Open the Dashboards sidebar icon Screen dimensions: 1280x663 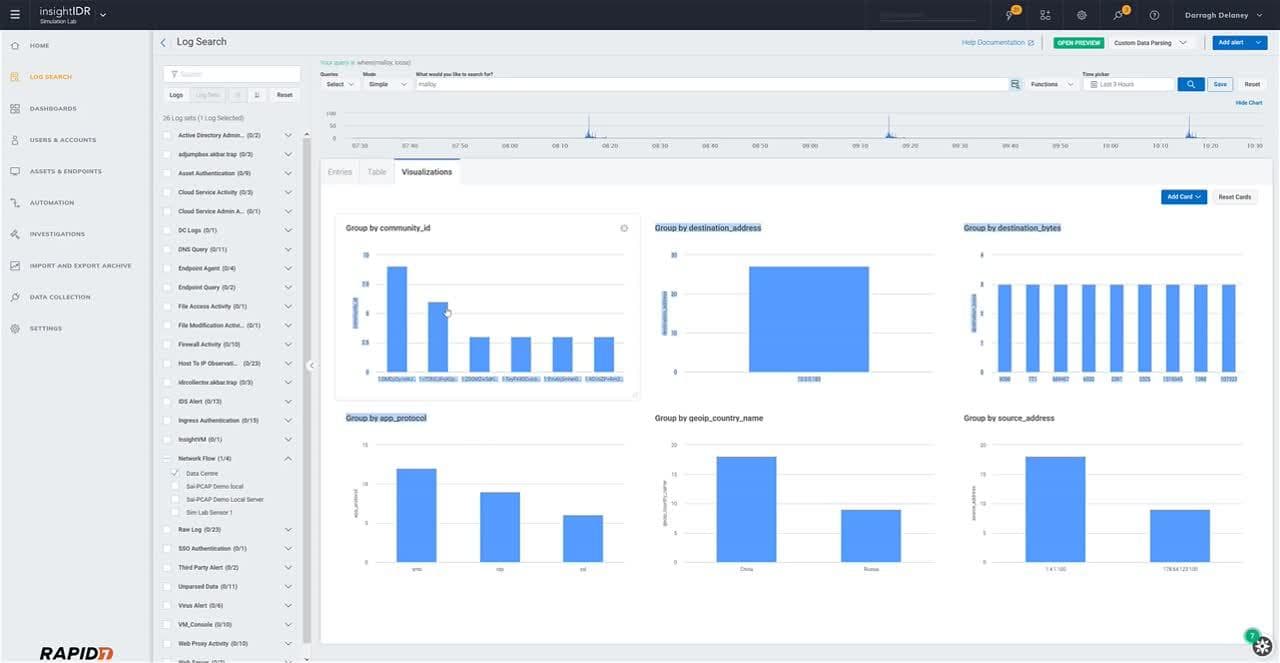click(15, 108)
